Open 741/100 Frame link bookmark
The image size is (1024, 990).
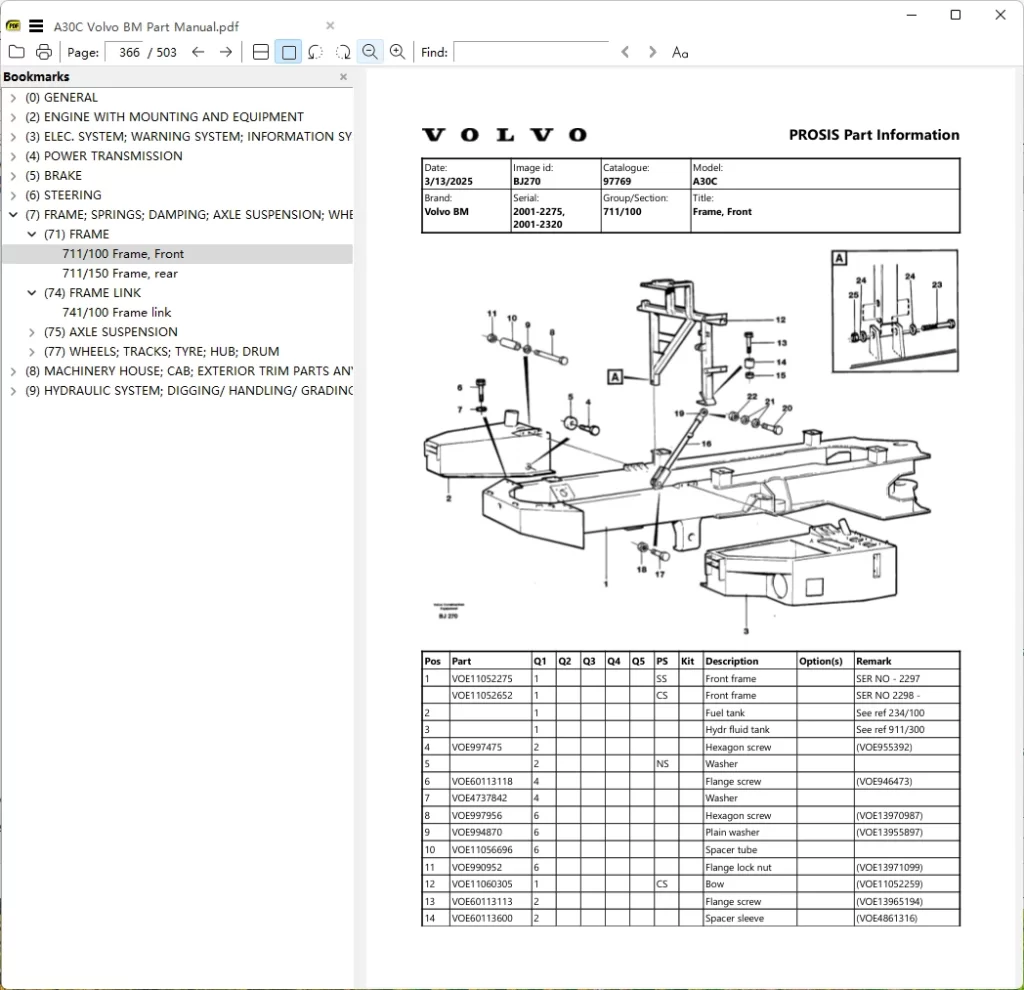pos(117,312)
